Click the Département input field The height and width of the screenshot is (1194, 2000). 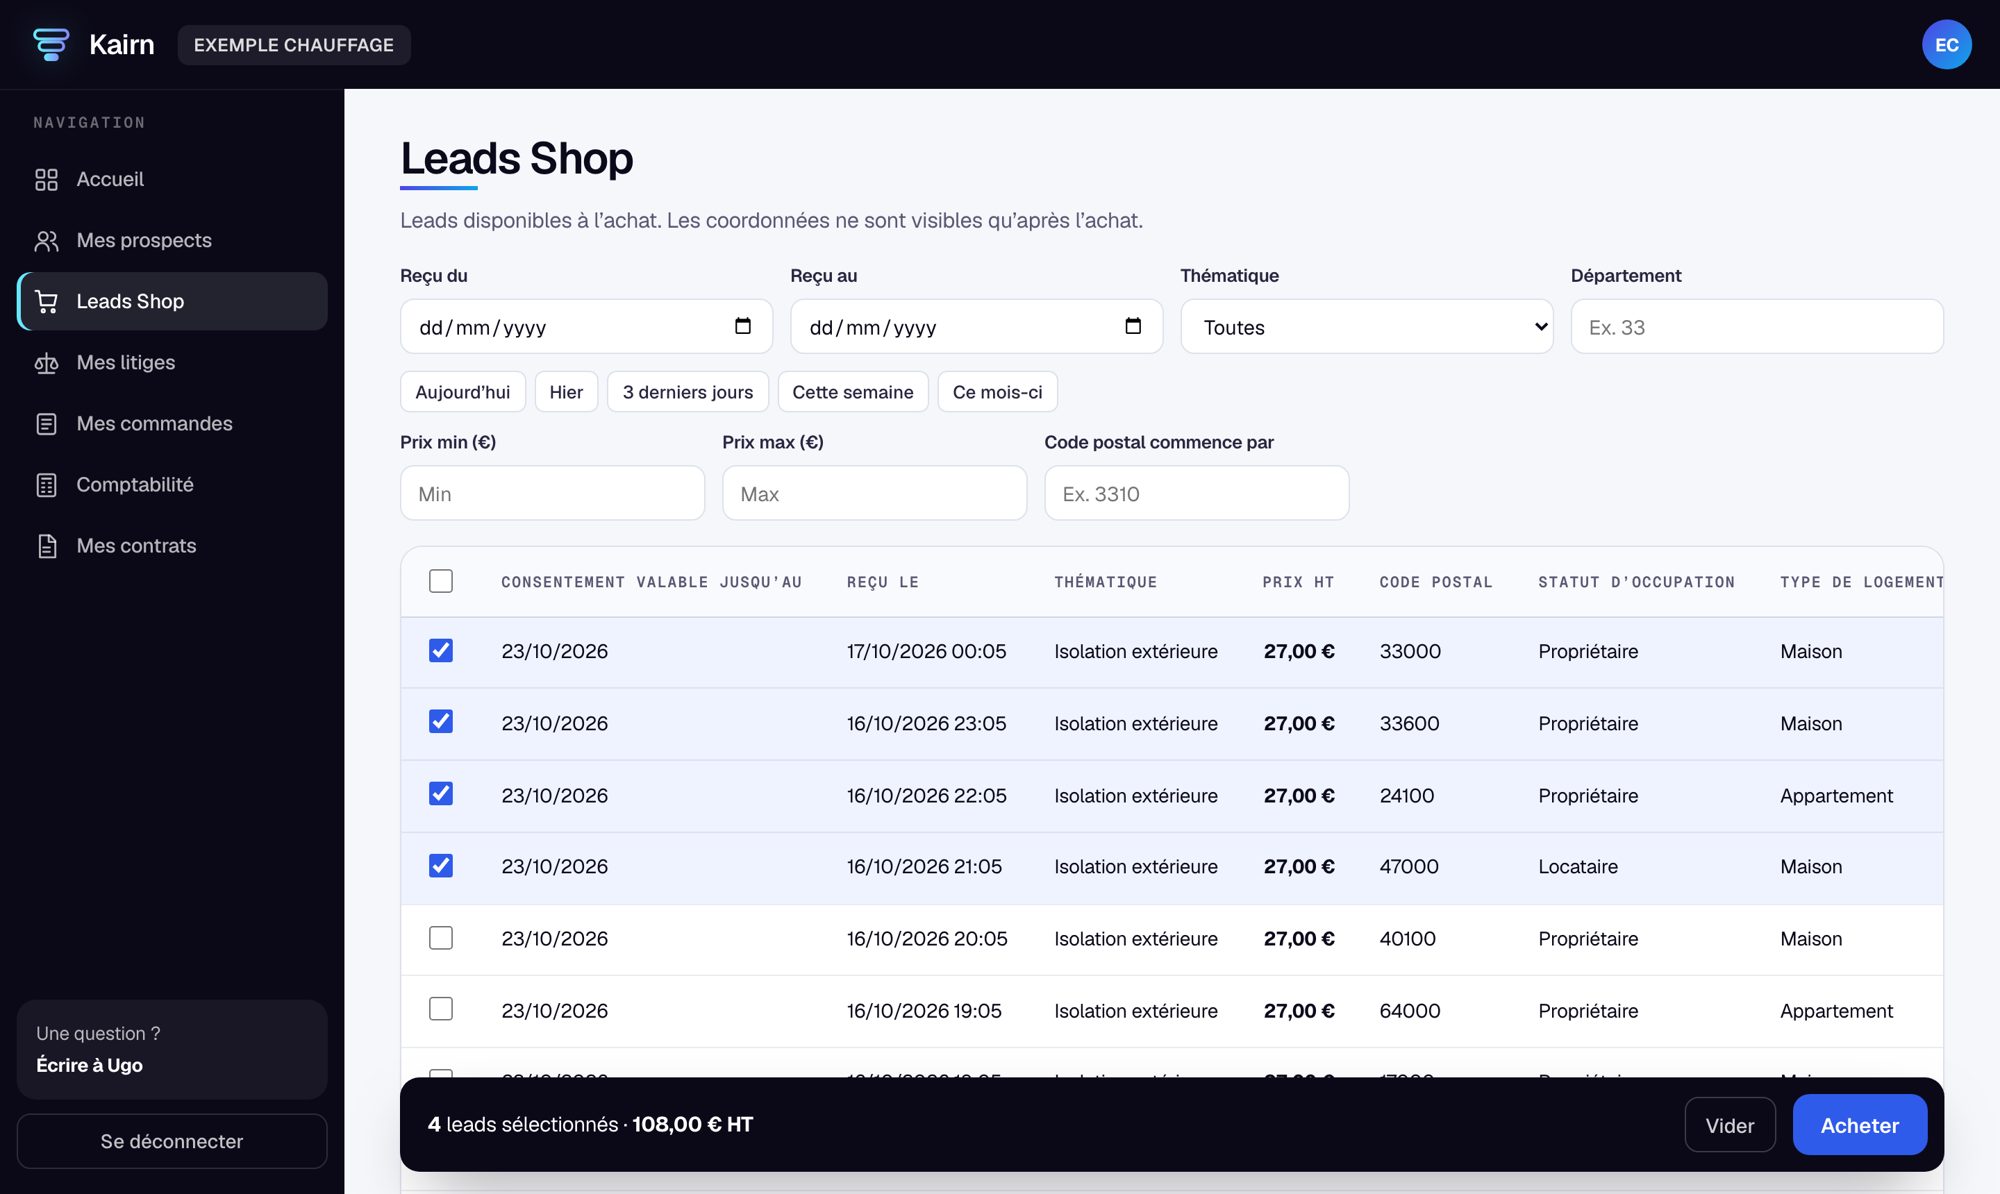pos(1757,326)
